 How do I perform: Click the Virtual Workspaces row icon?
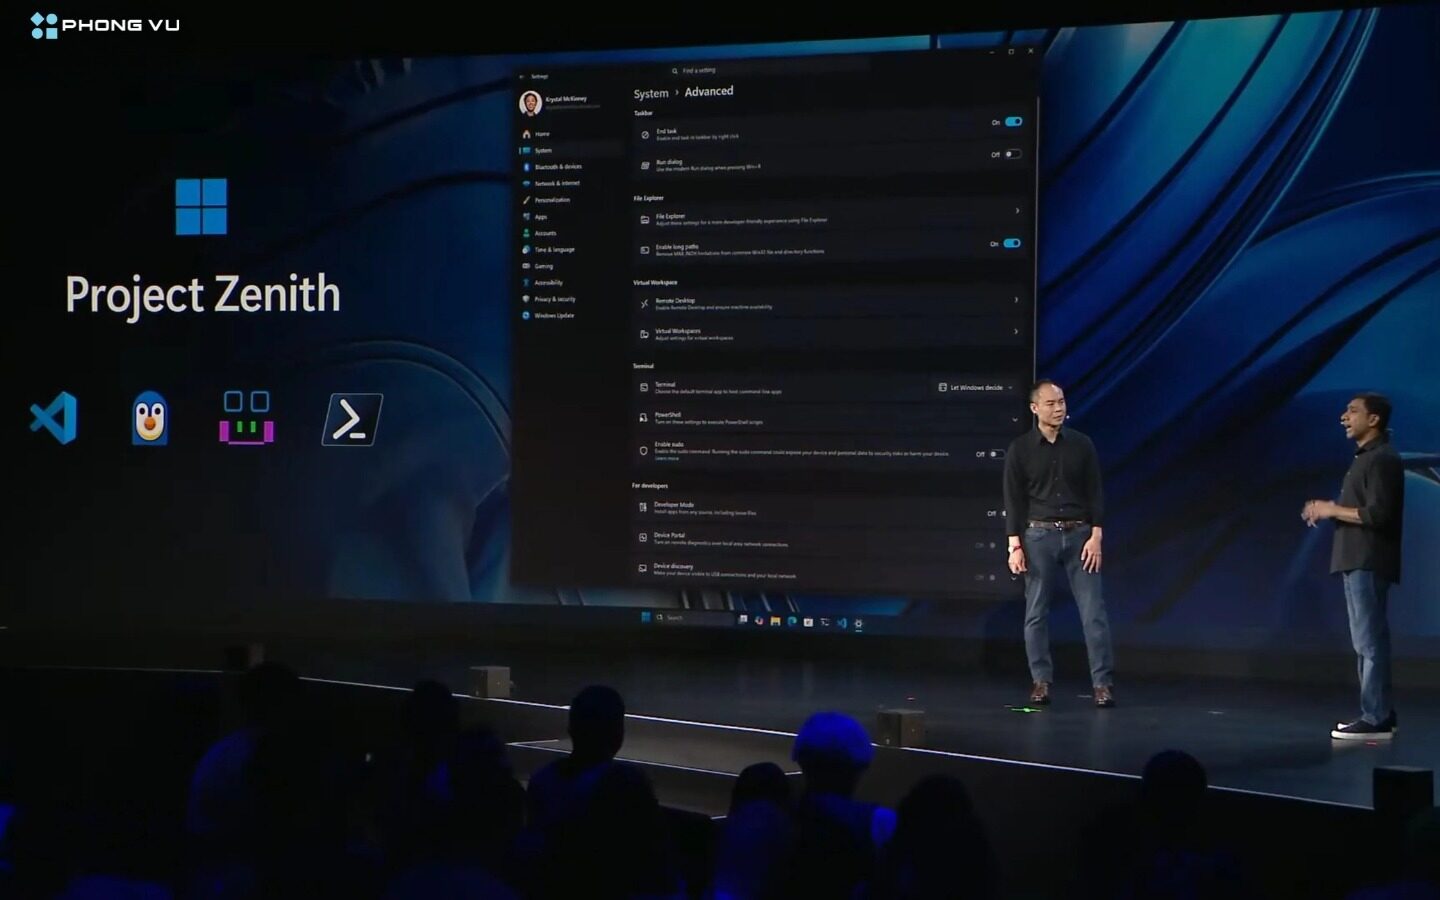pos(644,334)
